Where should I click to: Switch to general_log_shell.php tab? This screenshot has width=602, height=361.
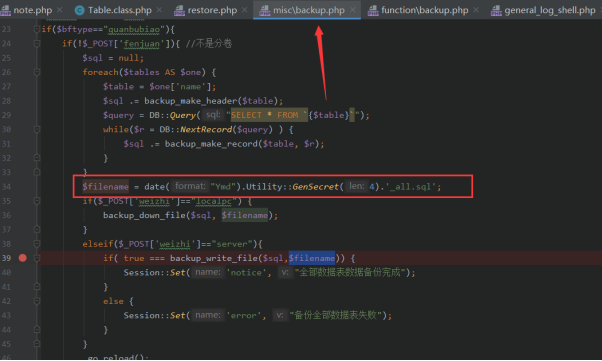[549, 10]
